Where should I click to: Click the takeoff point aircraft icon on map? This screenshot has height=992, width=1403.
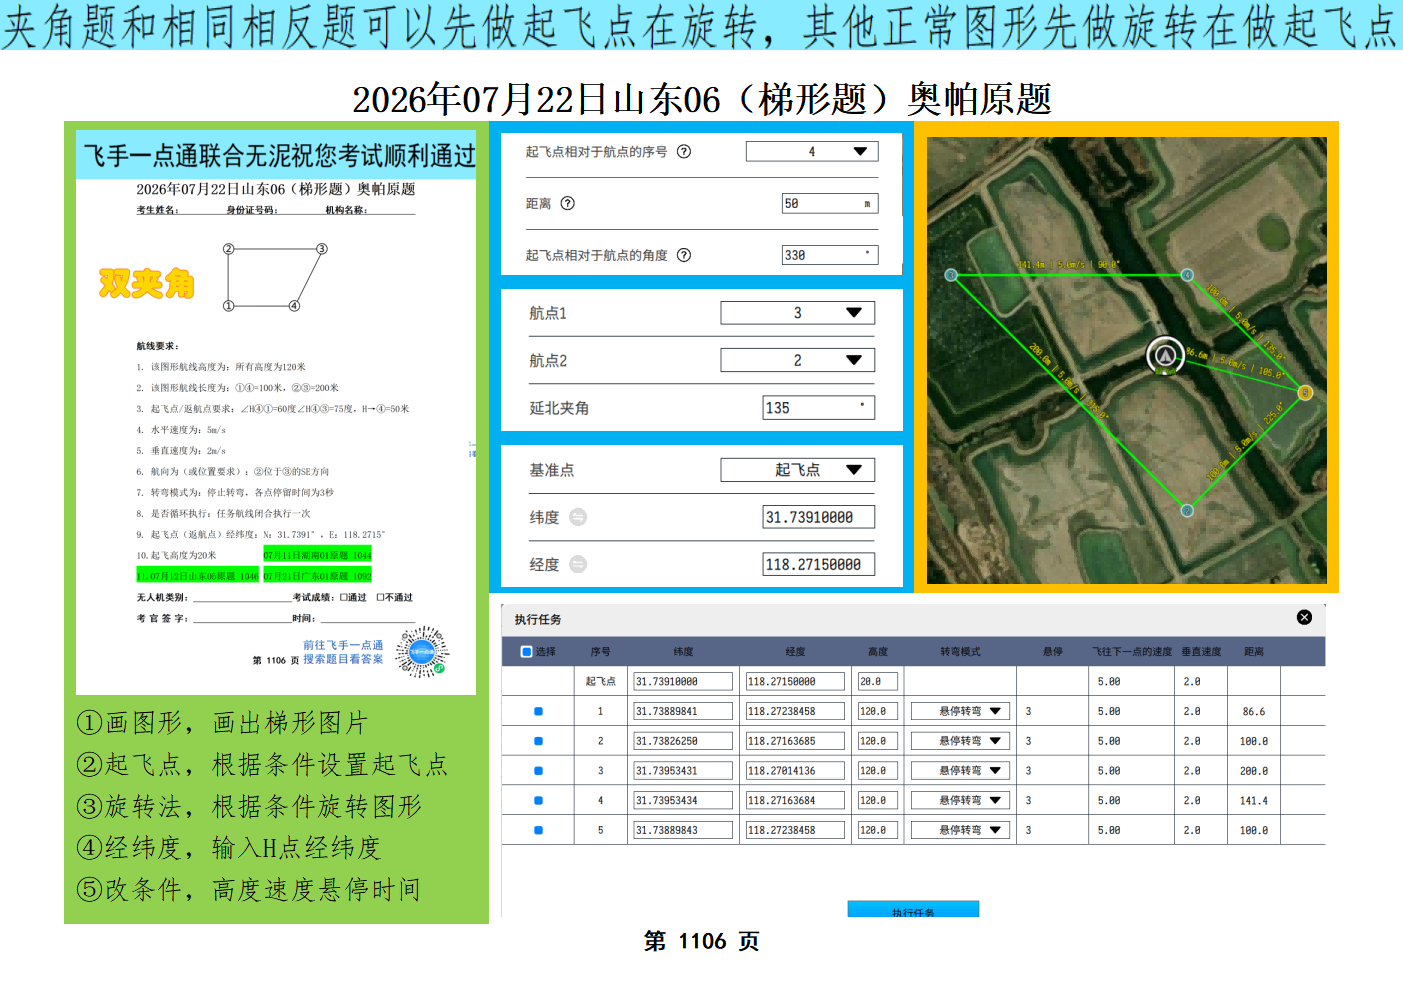click(x=1165, y=355)
